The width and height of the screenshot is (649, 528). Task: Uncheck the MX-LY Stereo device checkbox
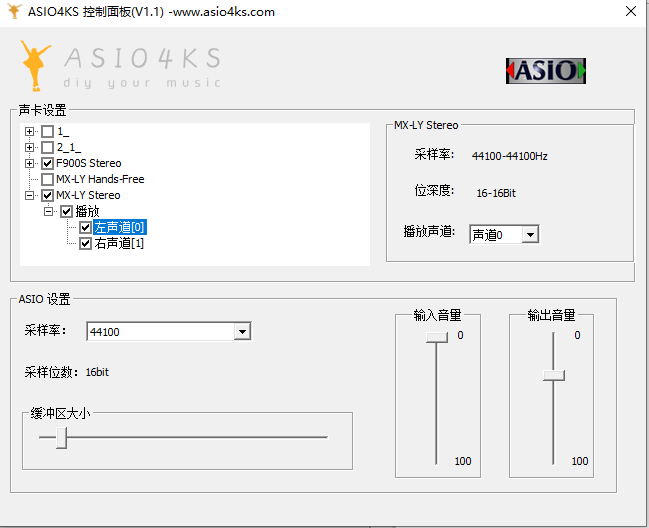coord(48,195)
